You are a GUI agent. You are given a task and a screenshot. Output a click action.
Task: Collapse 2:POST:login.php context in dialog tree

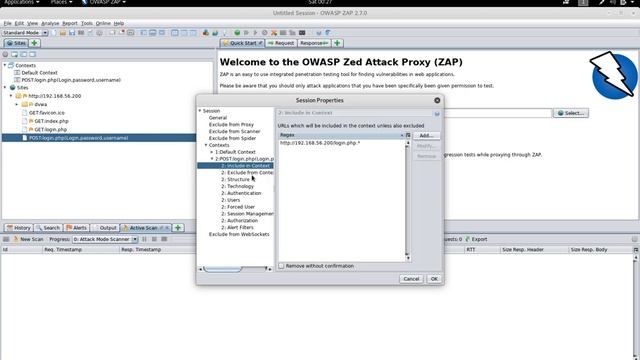point(212,159)
